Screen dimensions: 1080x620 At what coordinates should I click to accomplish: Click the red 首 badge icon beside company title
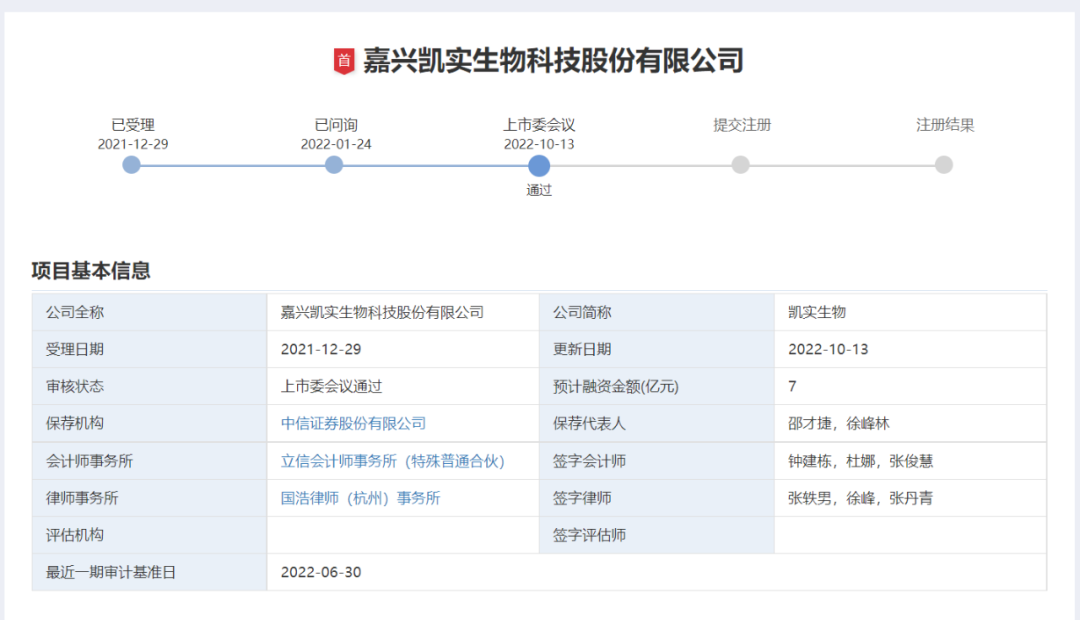point(344,61)
